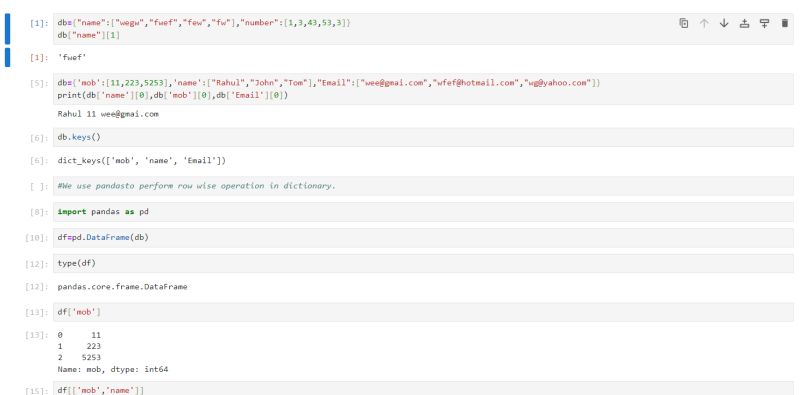Select the pandas.core.frame.DataFrame output
Screen dimensions: 800x395
tap(122, 287)
